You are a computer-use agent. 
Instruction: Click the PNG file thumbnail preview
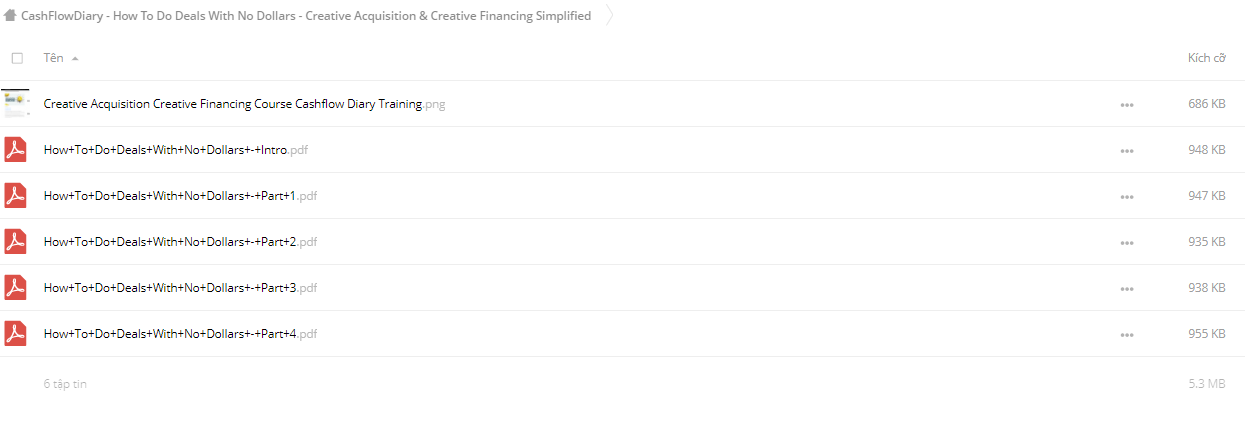[15, 104]
